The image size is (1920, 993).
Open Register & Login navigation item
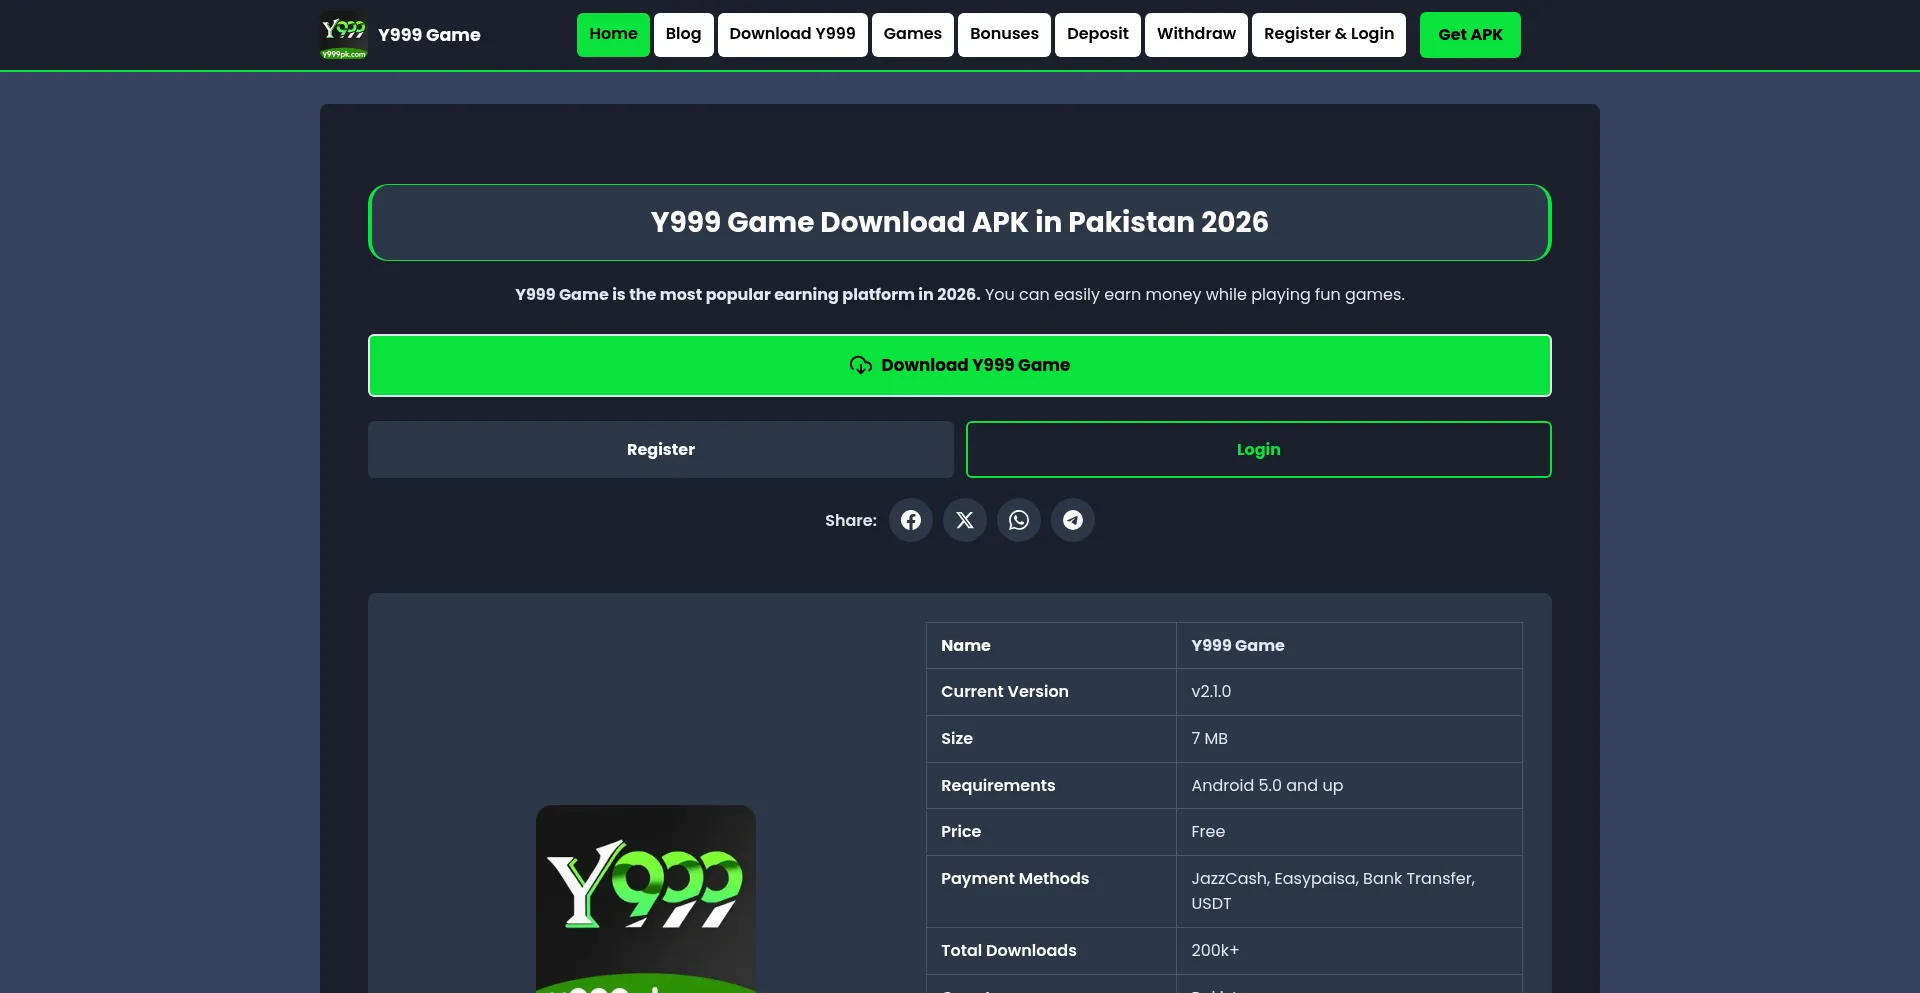[1329, 35]
